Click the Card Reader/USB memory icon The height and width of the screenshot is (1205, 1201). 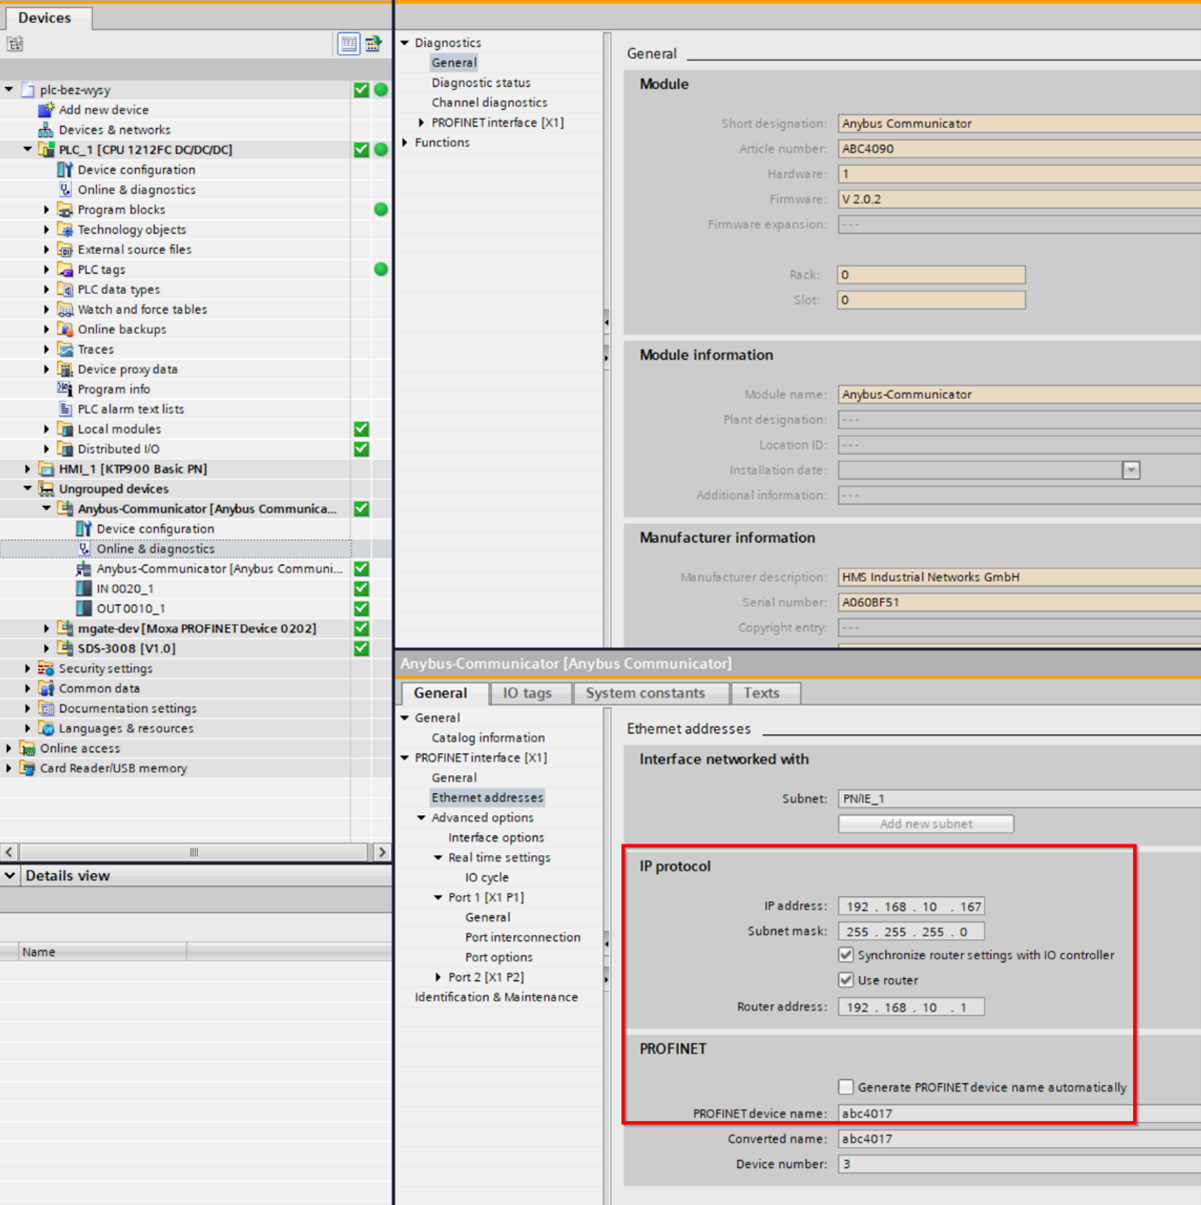click(x=28, y=769)
